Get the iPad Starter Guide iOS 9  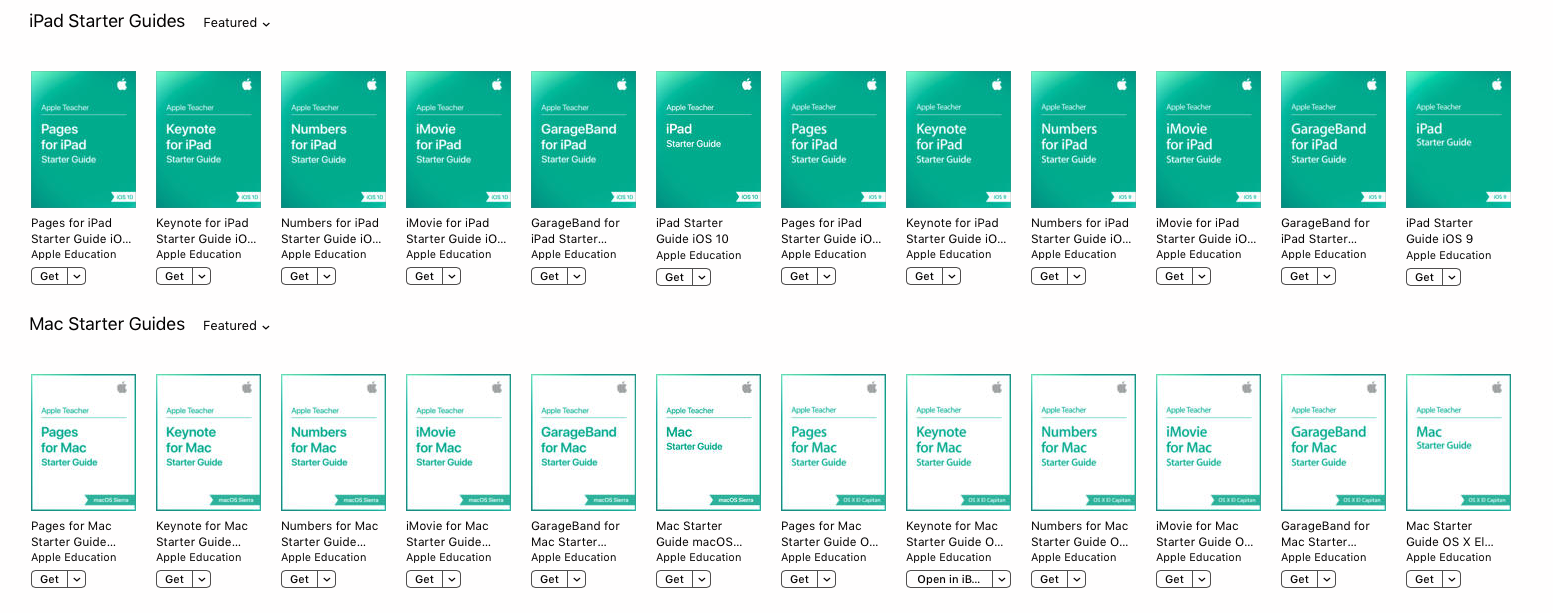pos(1425,277)
